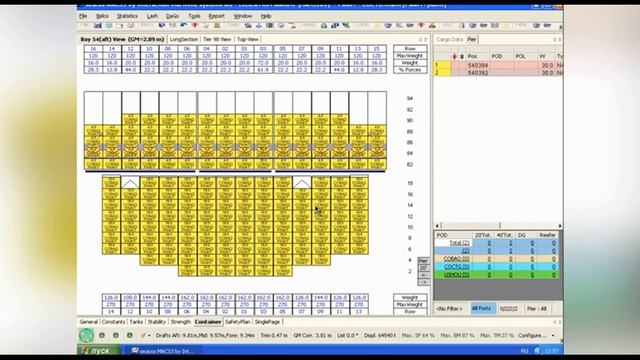
Task: Select the Pier tab in cargo panel
Action: pyautogui.click(x=472, y=40)
